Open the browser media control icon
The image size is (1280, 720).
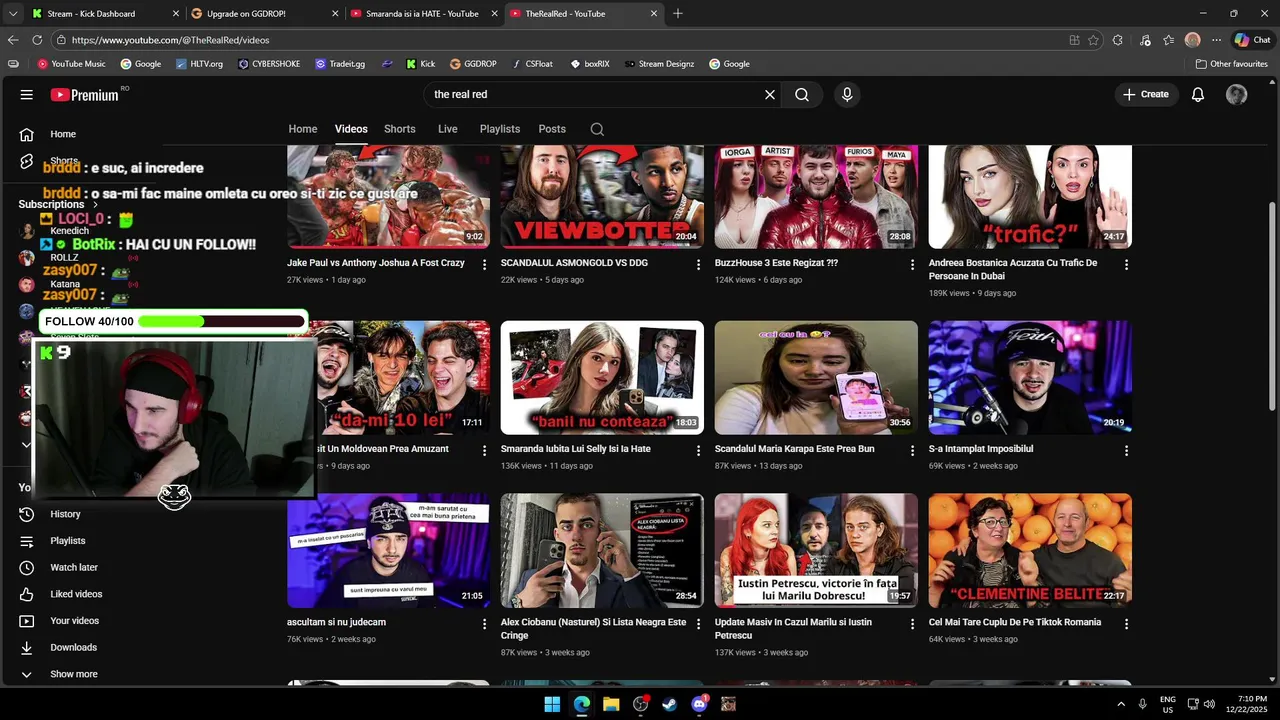click(x=1144, y=40)
